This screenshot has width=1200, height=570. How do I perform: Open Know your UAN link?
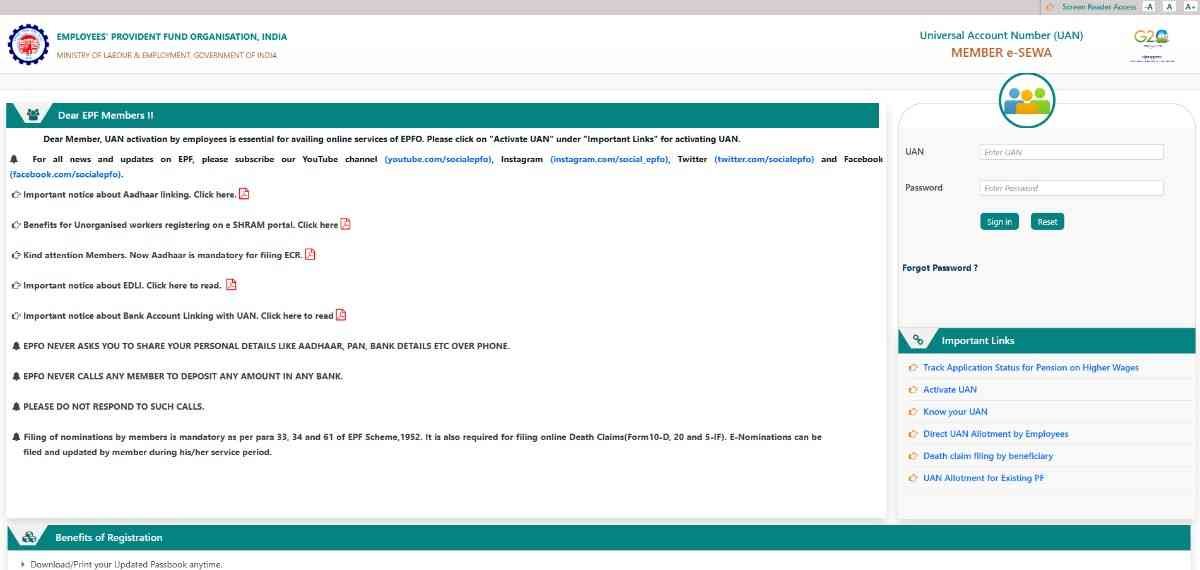pyautogui.click(x=954, y=412)
